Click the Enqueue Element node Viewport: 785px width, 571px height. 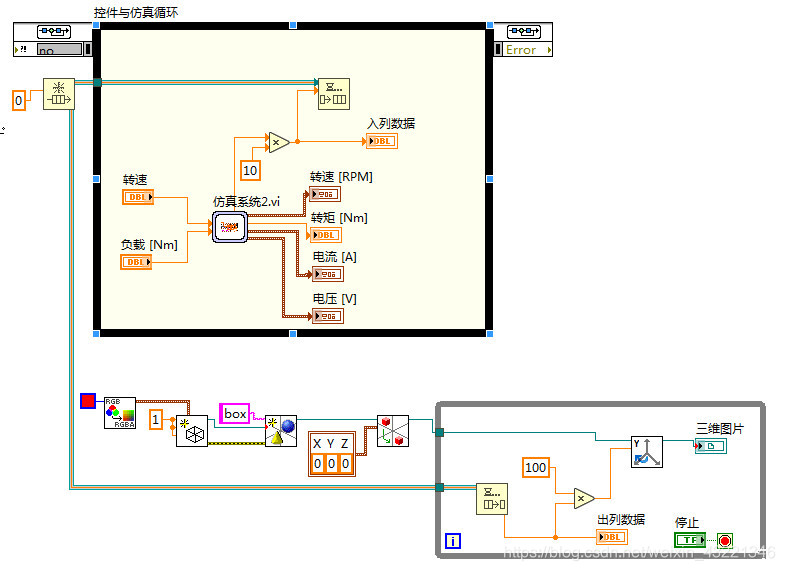point(334,94)
